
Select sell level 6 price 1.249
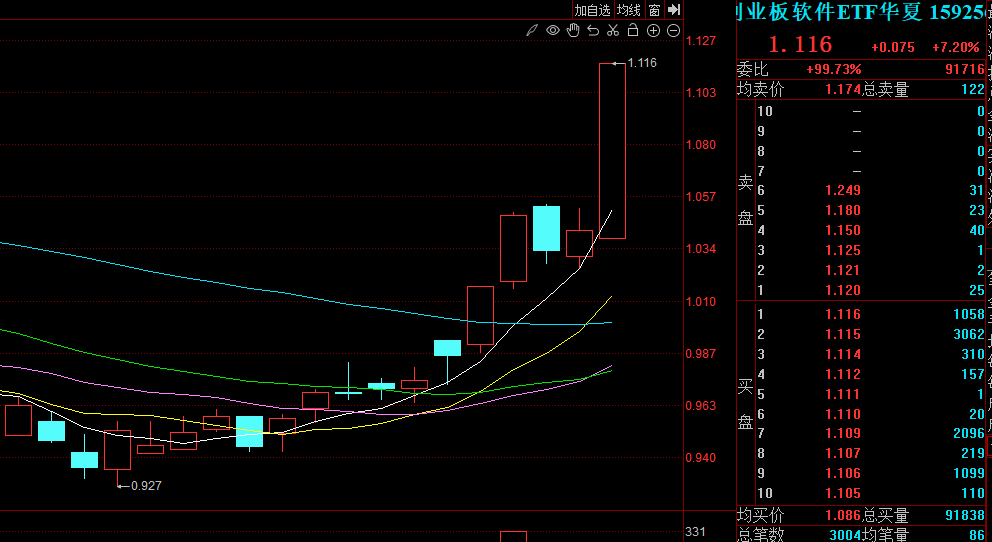pyautogui.click(x=842, y=191)
